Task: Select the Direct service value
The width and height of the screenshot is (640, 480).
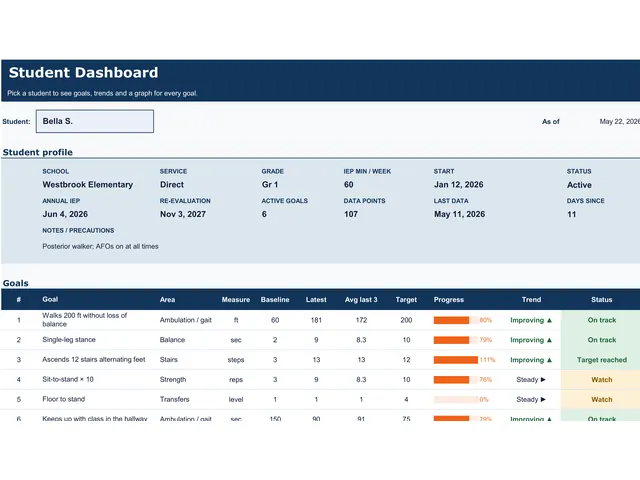Action: tap(172, 184)
